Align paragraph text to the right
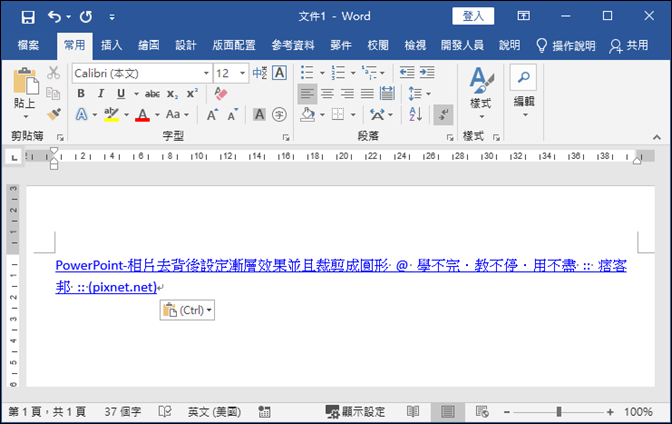The image size is (672, 424). pyautogui.click(x=347, y=93)
